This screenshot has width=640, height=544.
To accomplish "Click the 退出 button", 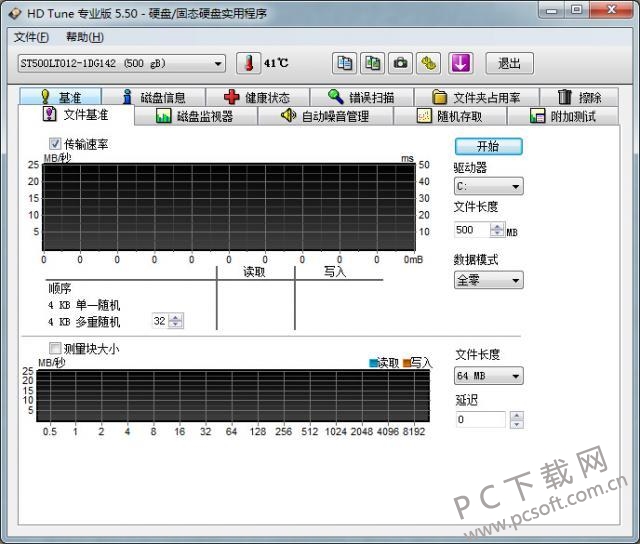I will [509, 63].
